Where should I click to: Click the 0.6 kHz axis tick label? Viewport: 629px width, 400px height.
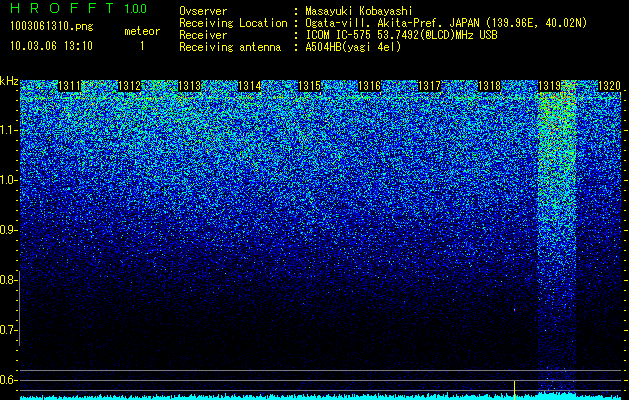pos(8,380)
